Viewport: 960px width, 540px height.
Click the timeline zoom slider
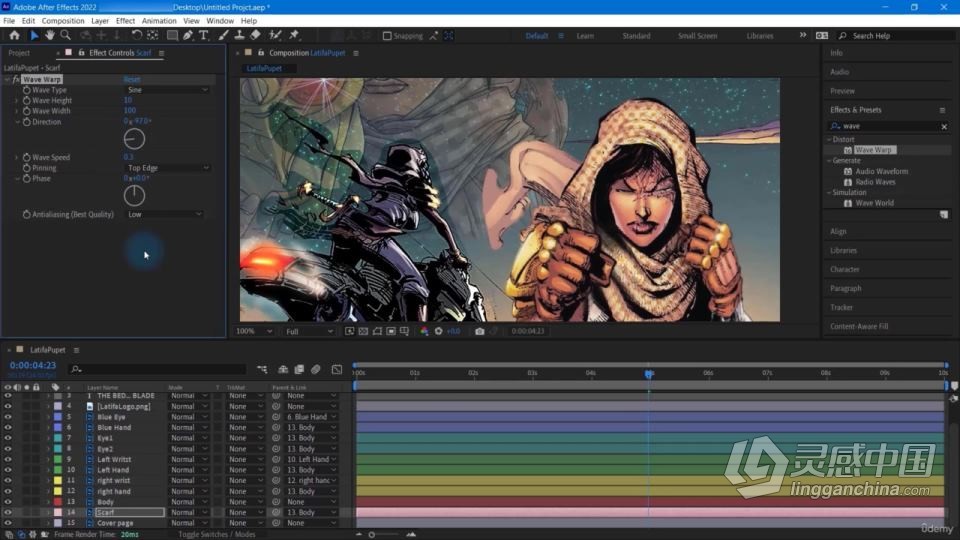[372, 534]
